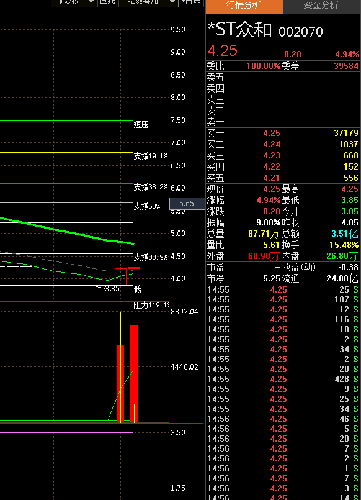361x500 pixels.
Task: Click the tallest red volume bar
Action: [x=134, y=374]
